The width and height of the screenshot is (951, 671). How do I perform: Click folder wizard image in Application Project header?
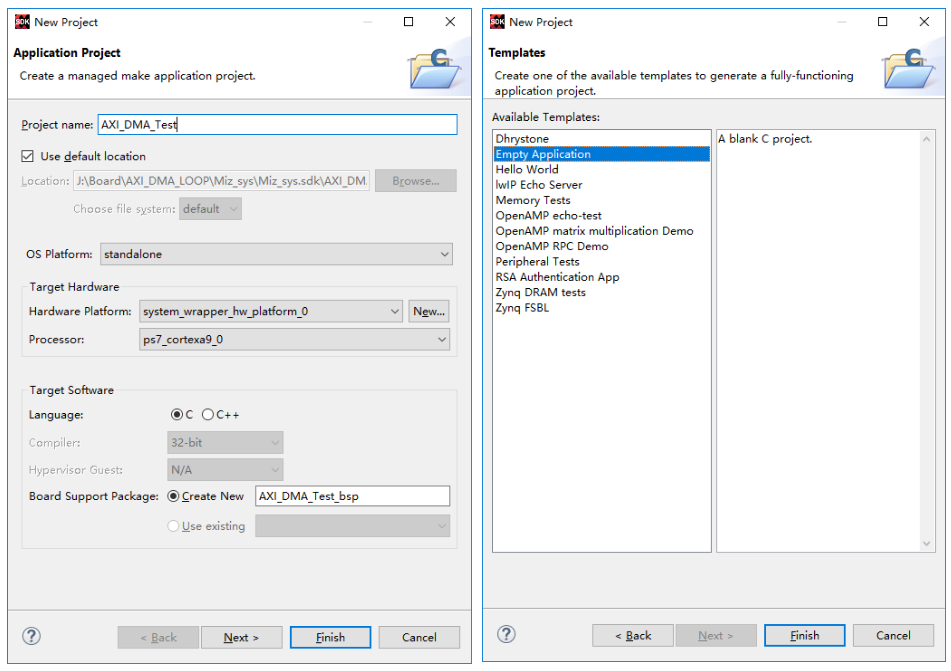point(434,69)
